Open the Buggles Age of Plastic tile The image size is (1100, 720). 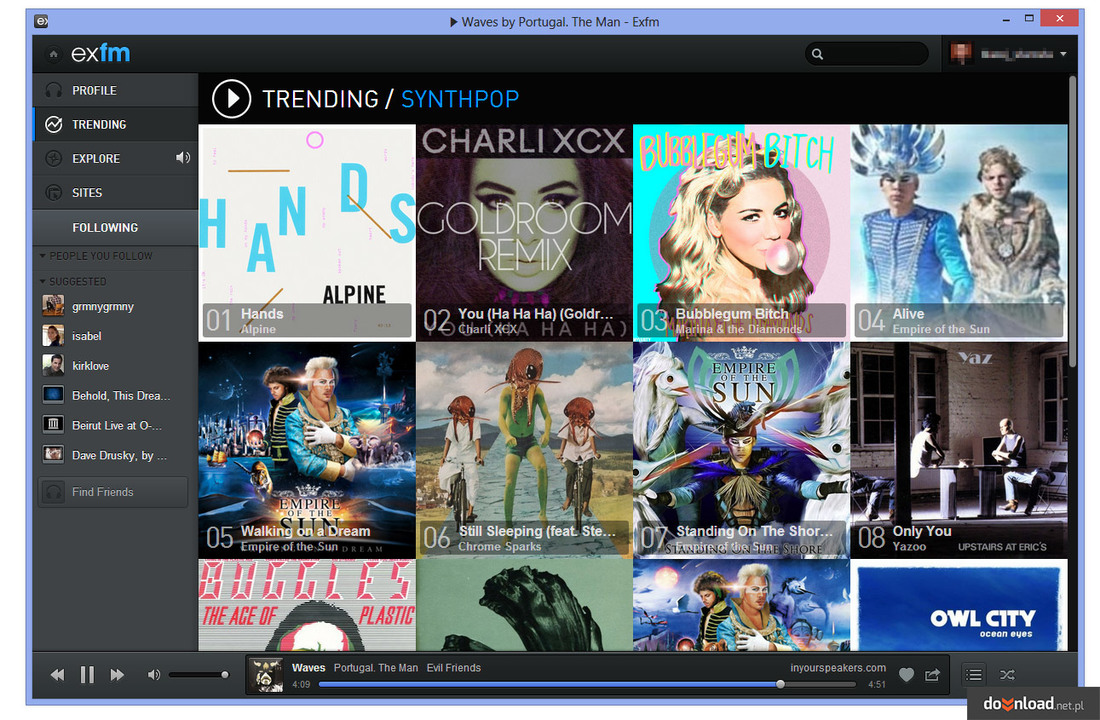point(307,605)
